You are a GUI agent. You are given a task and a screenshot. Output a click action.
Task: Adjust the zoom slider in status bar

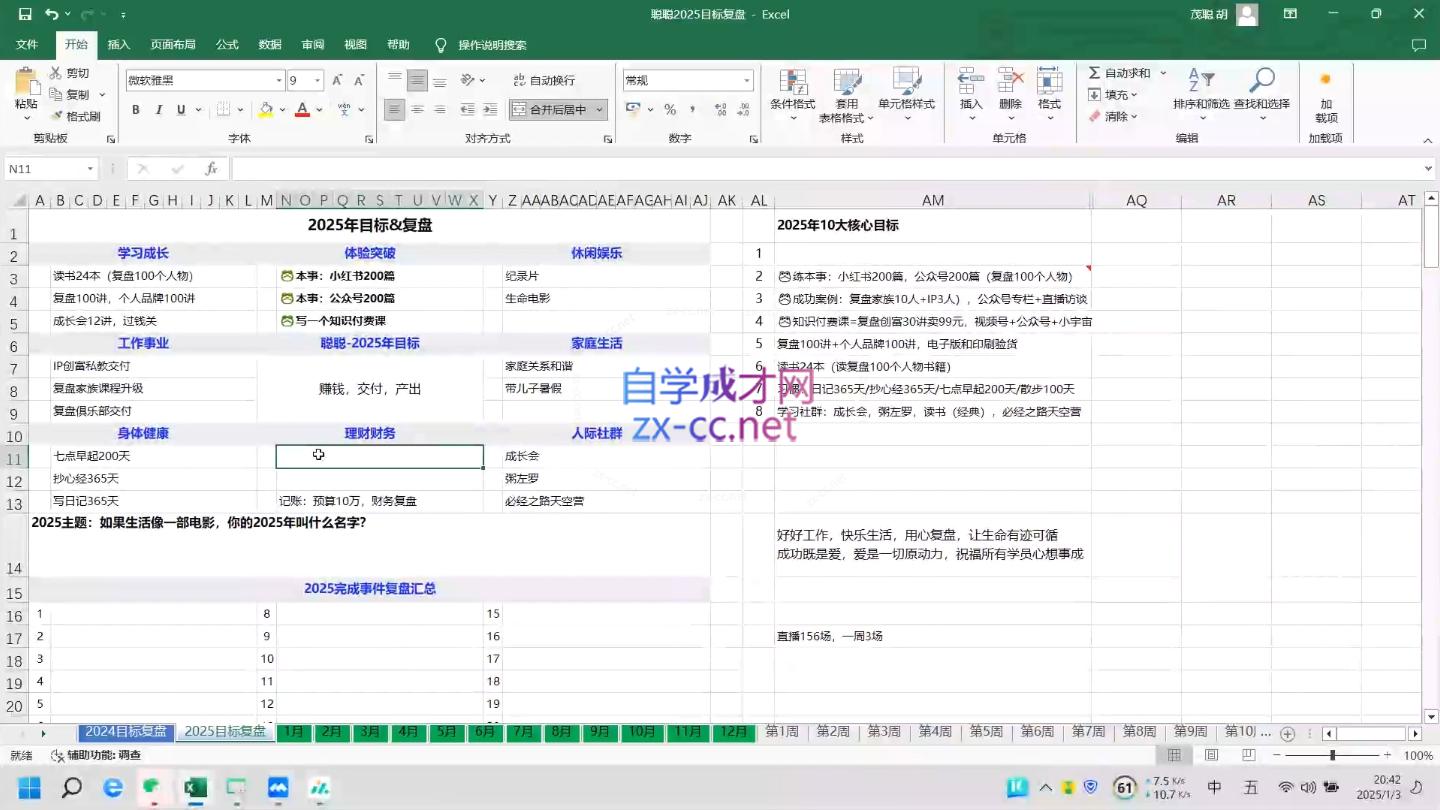tap(1332, 756)
